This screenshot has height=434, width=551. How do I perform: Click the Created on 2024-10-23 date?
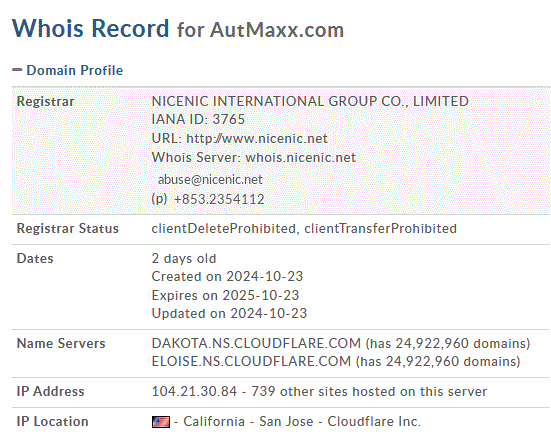[227, 276]
